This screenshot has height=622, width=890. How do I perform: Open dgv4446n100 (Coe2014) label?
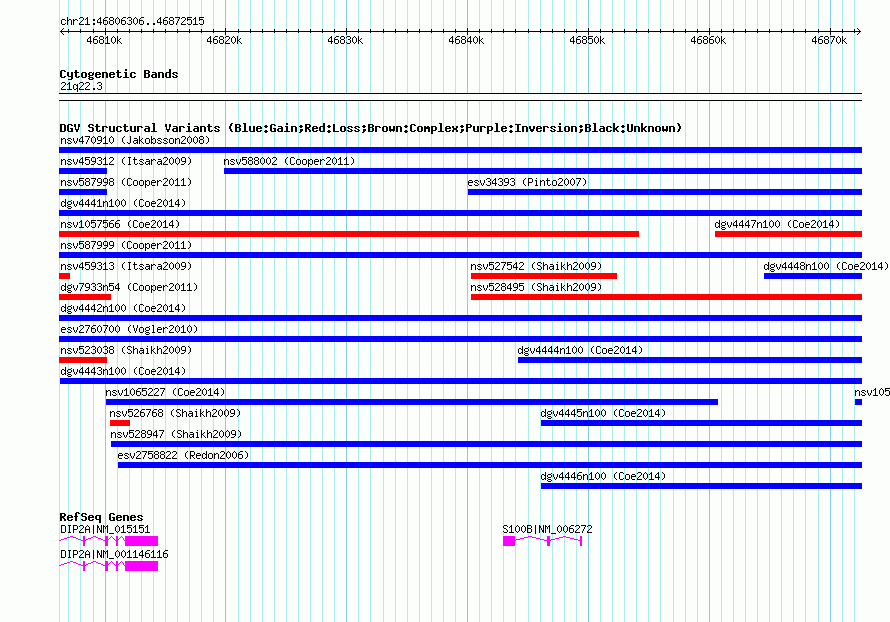tap(603, 476)
